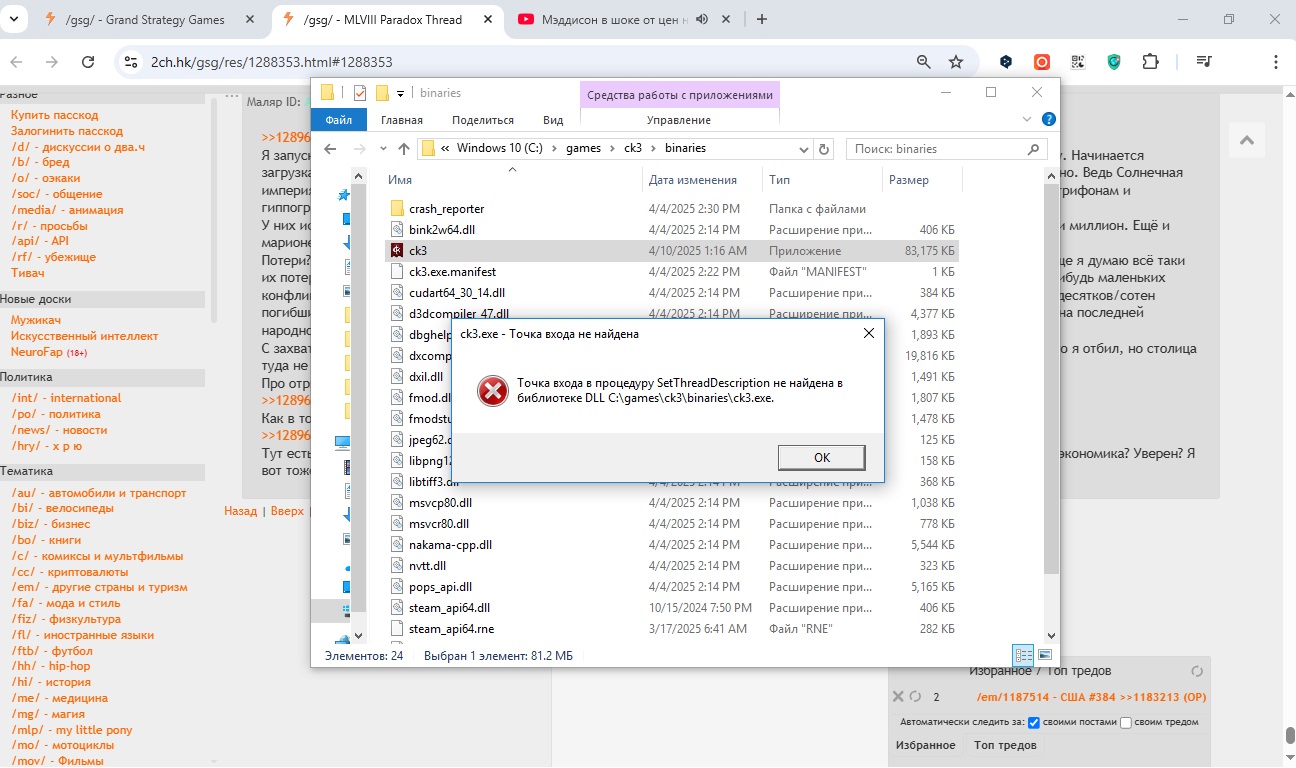Screen dimensions: 1296x768
Task: Toggle the Properties checkmark in Explorer quick access
Action: [x=360, y=93]
